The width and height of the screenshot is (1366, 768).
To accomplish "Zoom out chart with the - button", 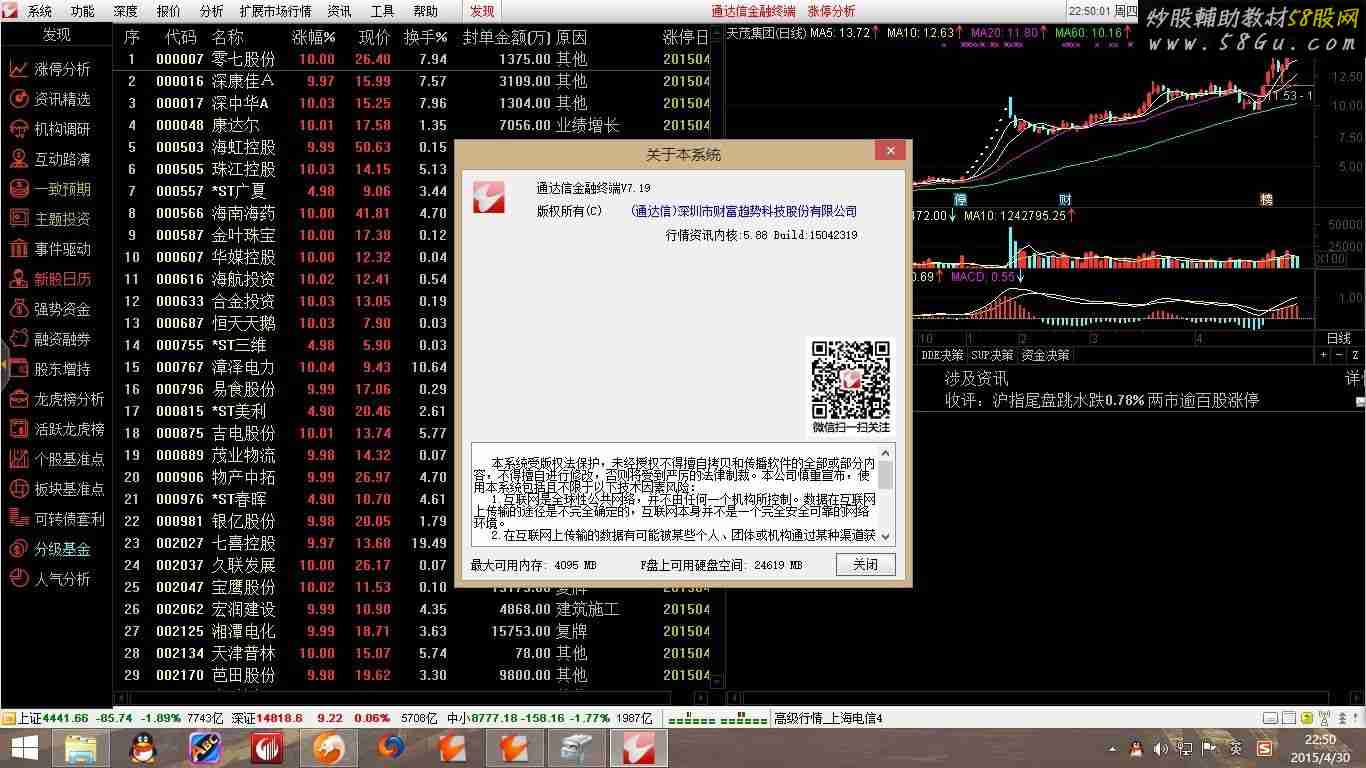I will click(1339, 355).
